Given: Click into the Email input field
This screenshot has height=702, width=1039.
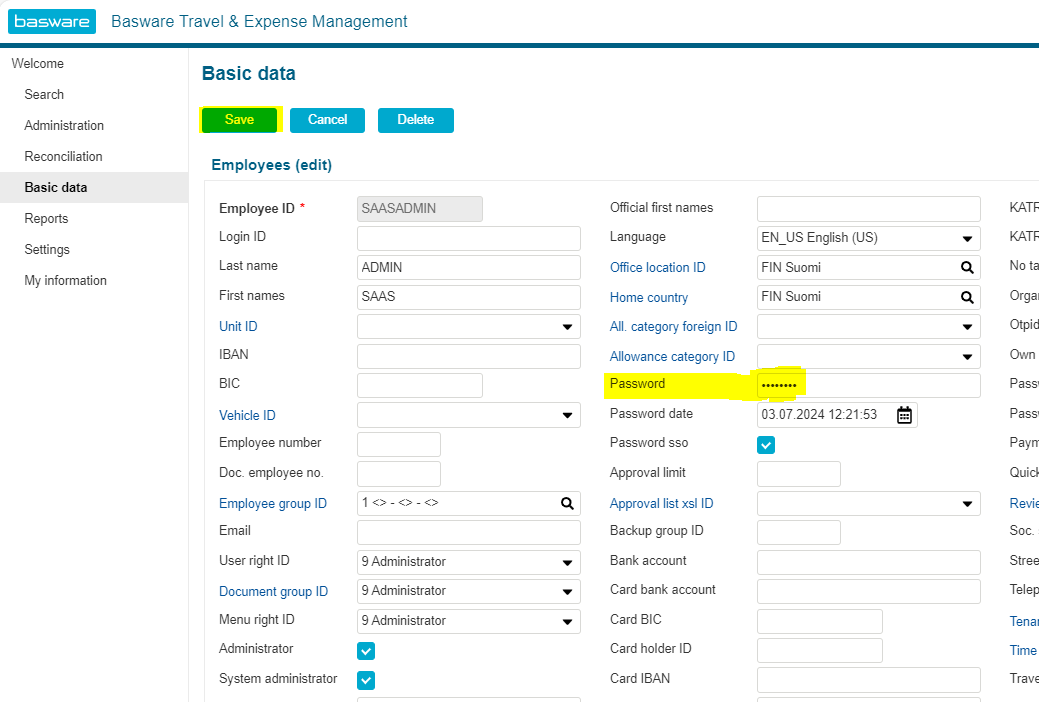Looking at the screenshot, I should pyautogui.click(x=468, y=532).
